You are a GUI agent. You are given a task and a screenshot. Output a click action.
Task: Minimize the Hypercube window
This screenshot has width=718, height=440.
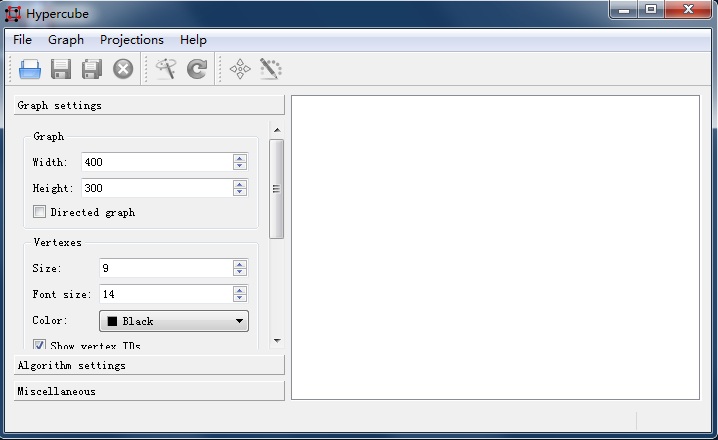click(x=624, y=9)
